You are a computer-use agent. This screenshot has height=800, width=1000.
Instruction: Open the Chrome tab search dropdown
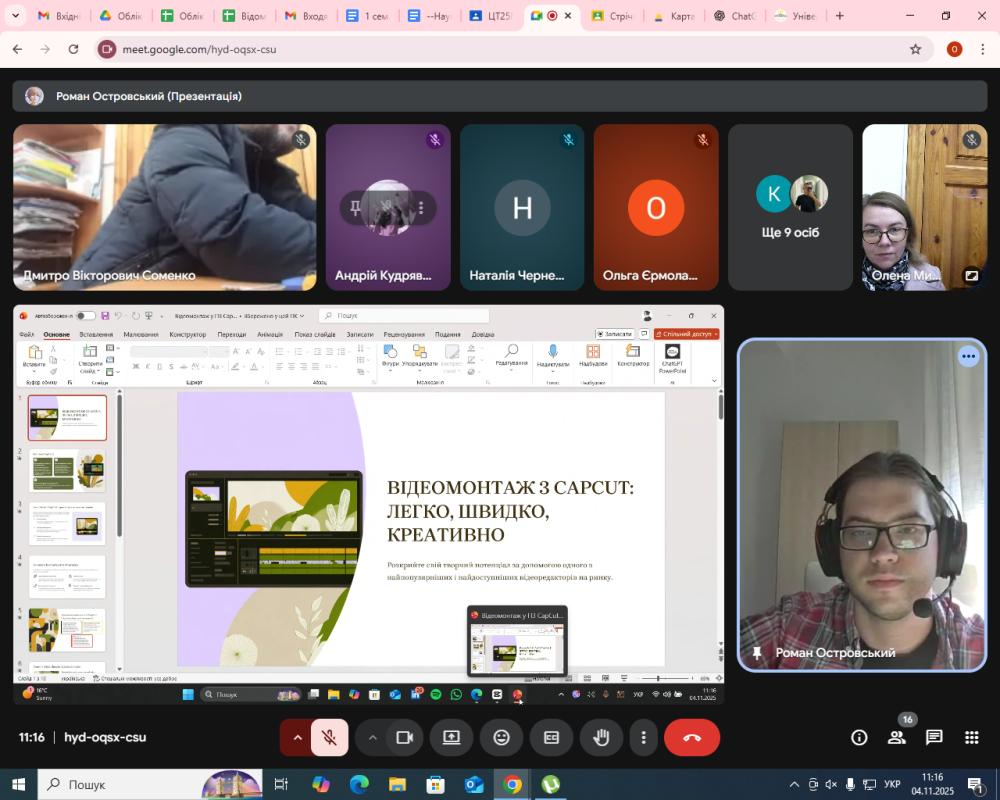15,16
